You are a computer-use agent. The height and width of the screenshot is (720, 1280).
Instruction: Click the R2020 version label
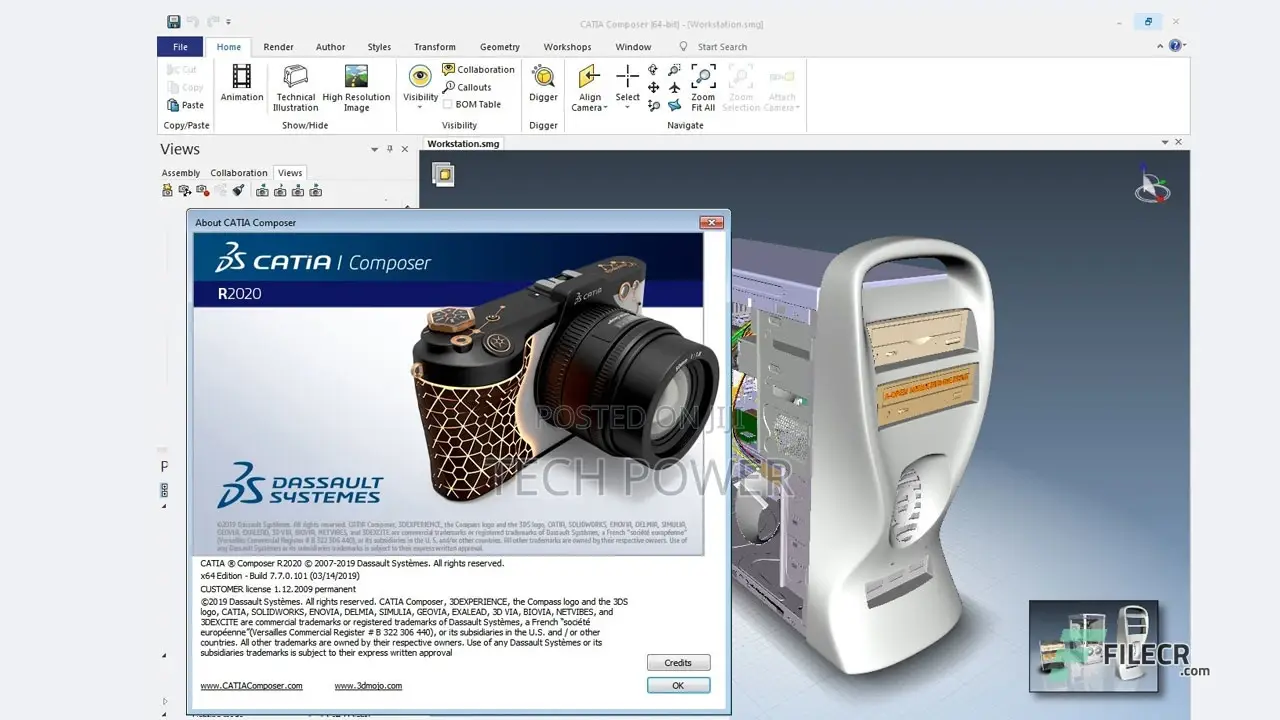[239, 294]
